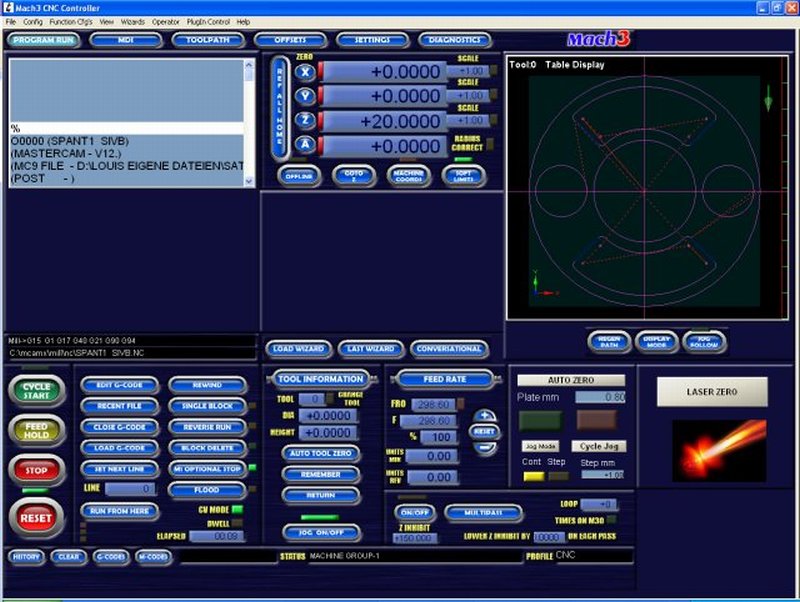The width and height of the screenshot is (800, 602).
Task: Pause motion with Feed Hold
Action: 36,430
